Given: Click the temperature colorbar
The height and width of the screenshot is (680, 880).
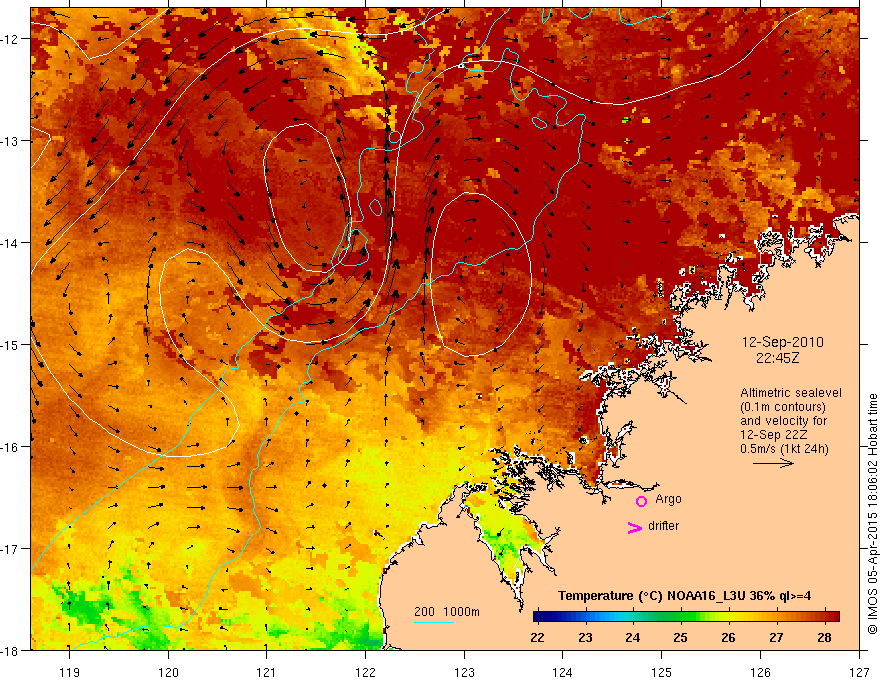Looking at the screenshot, I should pos(686,617).
